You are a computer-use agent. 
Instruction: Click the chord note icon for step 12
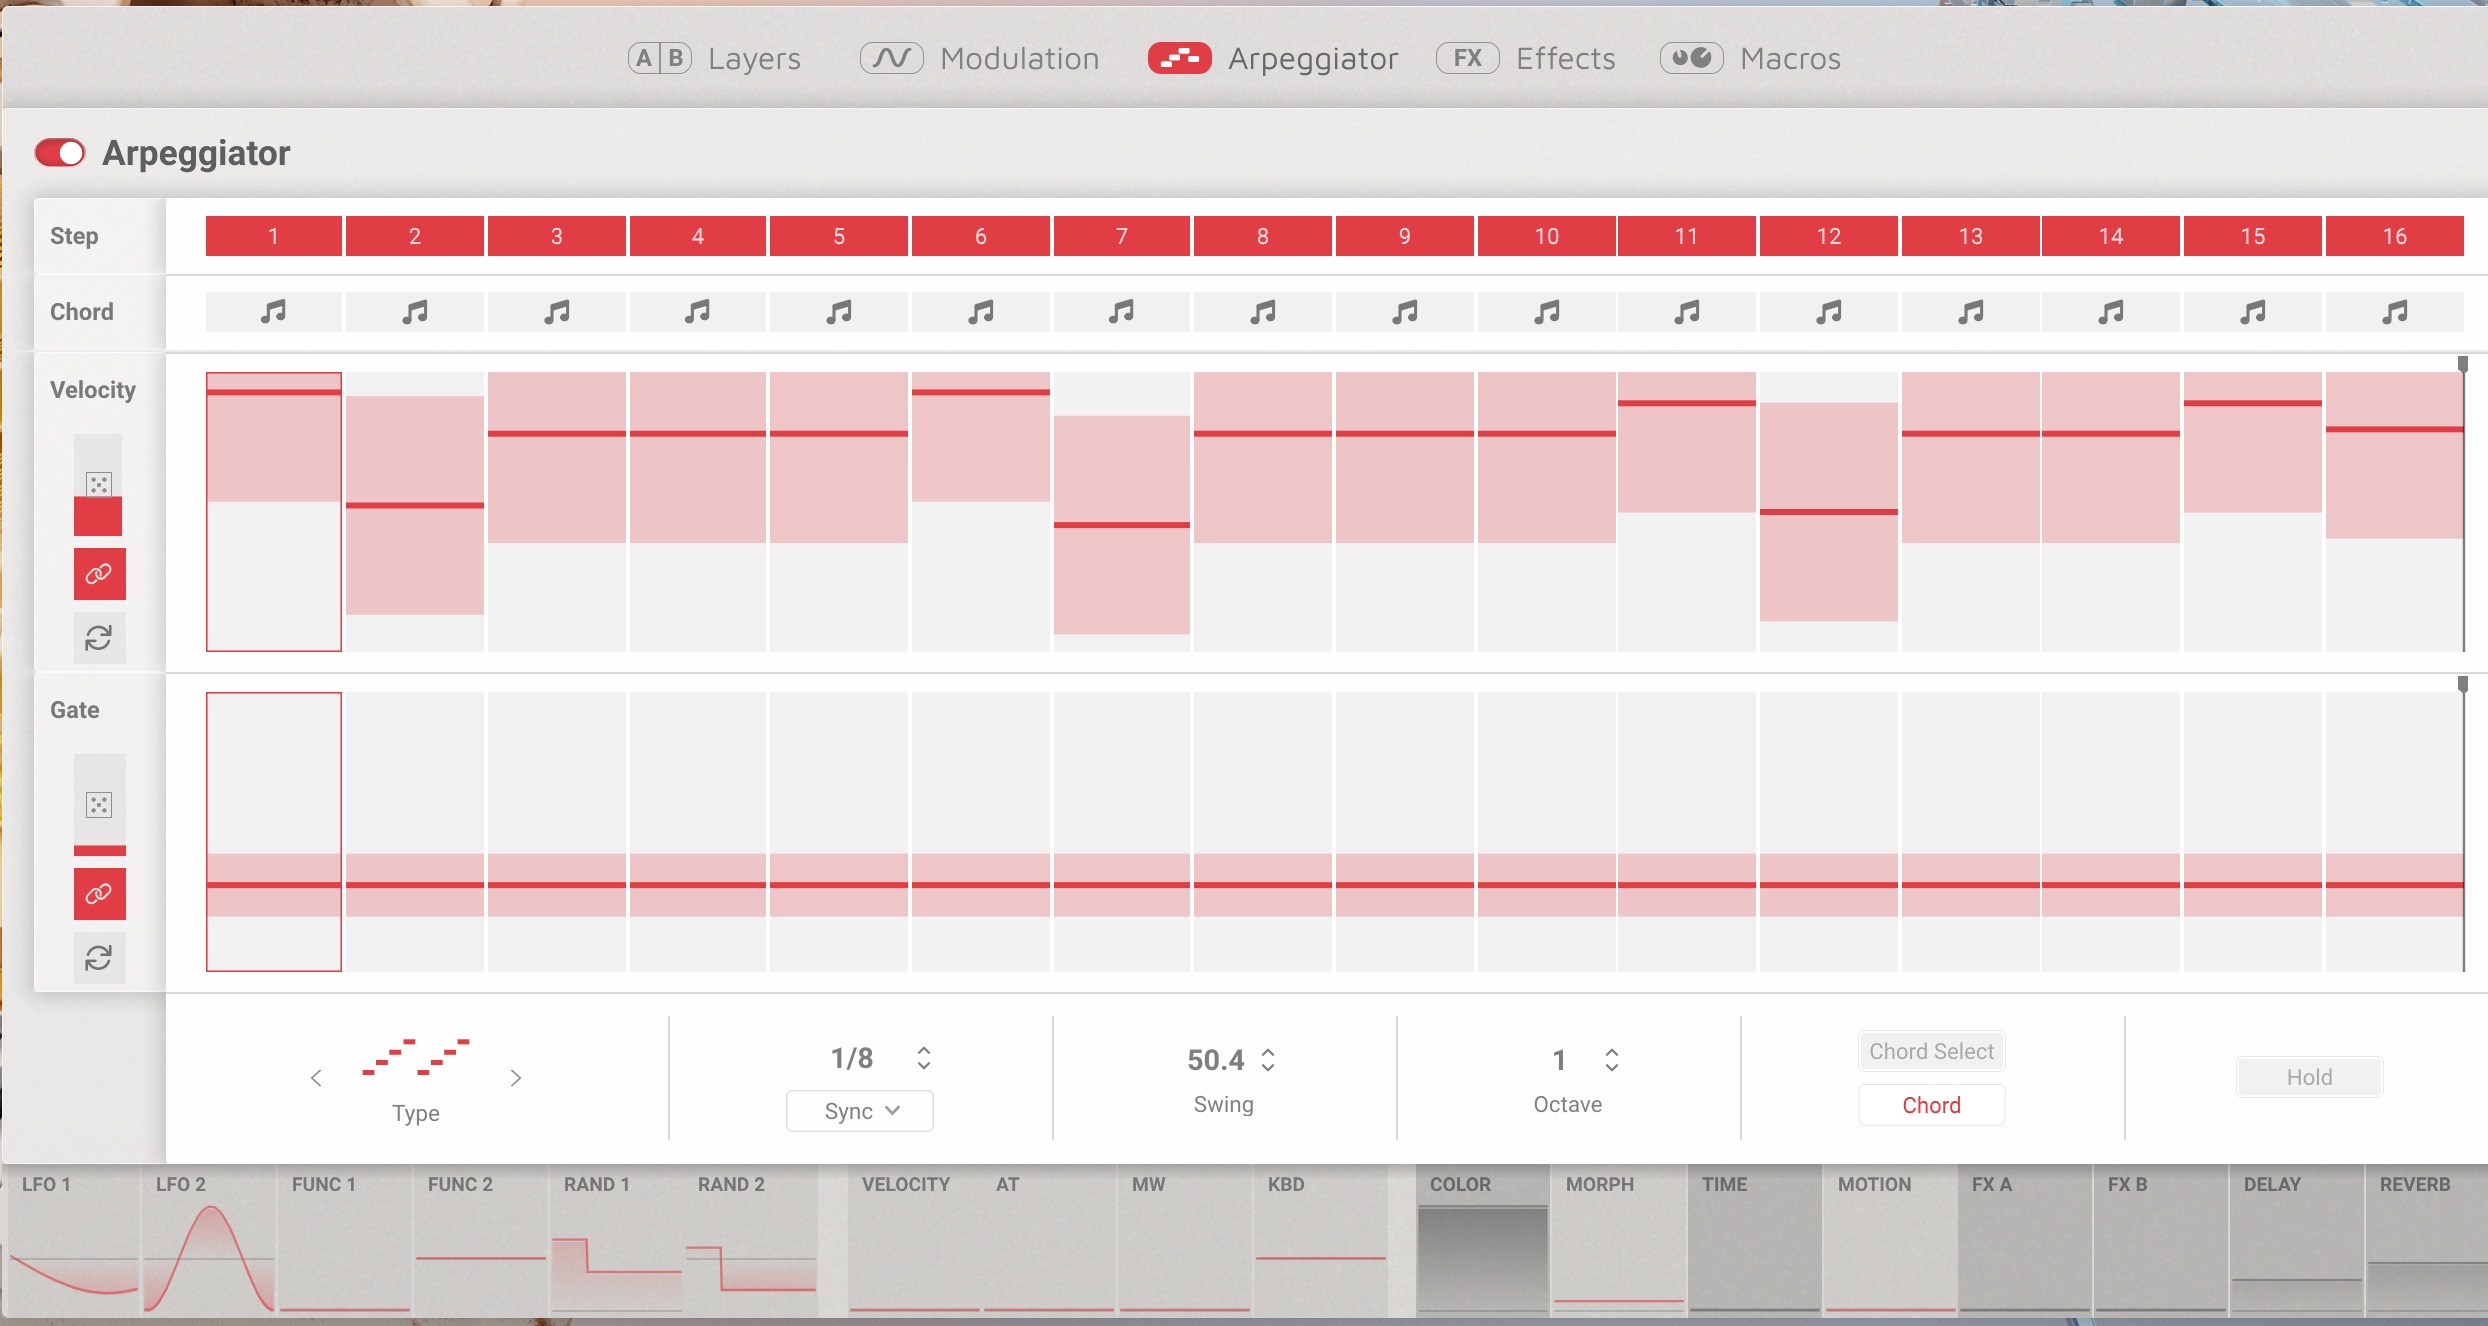coord(1828,312)
